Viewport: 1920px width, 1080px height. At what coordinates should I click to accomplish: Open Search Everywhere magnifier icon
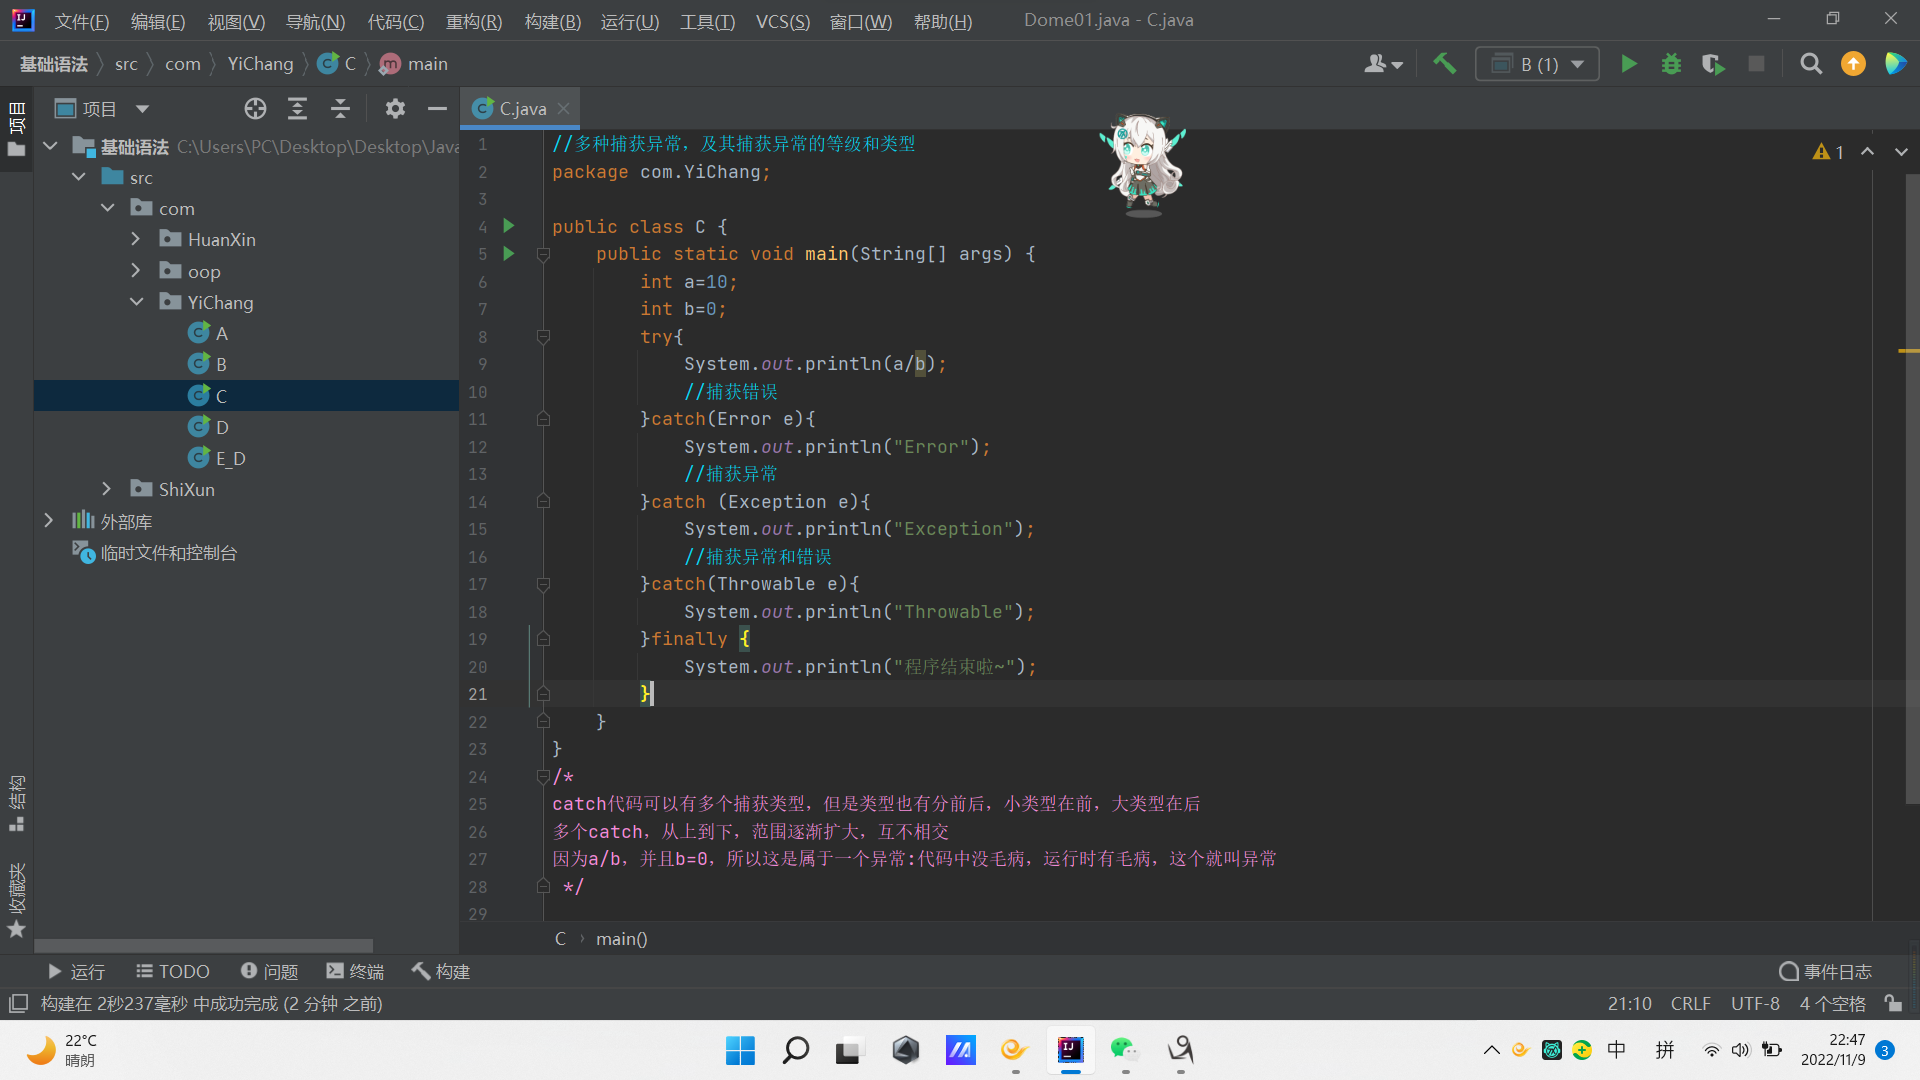pos(1810,64)
